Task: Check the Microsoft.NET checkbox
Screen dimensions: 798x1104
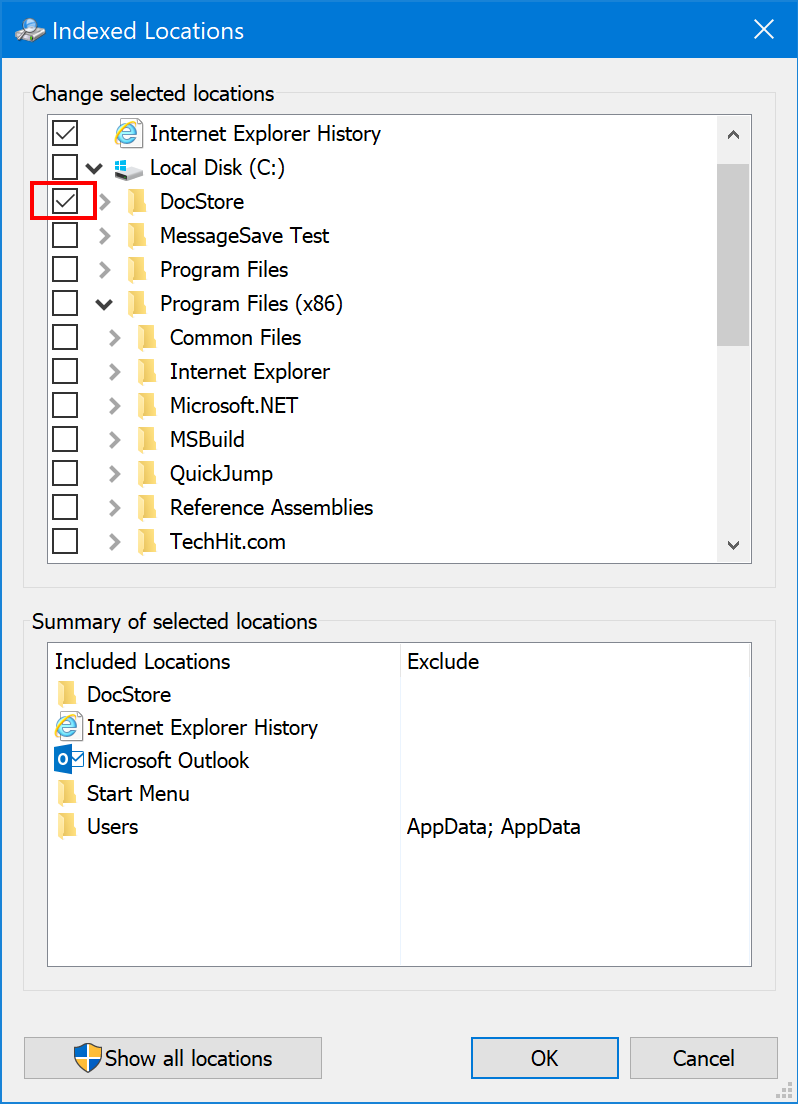Action: (x=65, y=405)
